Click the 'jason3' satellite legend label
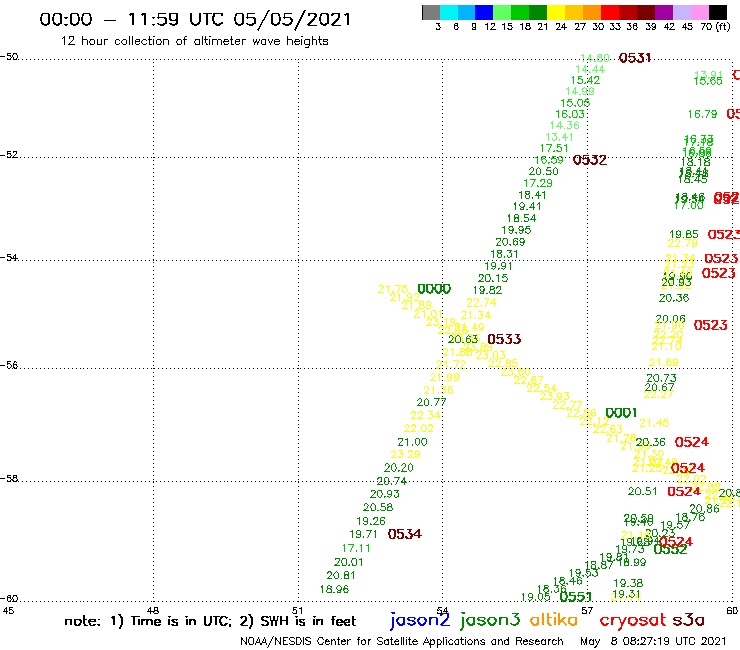The width and height of the screenshot is (740, 650). pyautogui.click(x=490, y=621)
